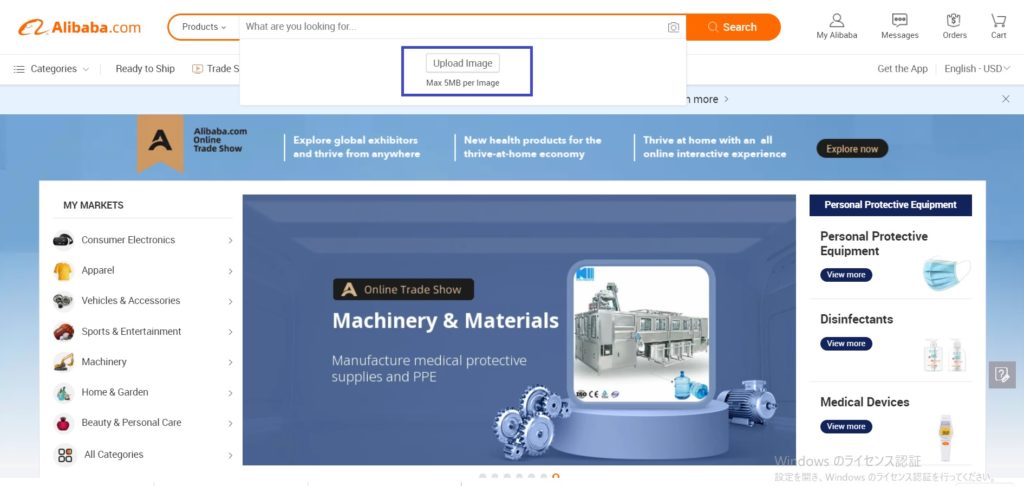Click the face mask product image

(x=946, y=274)
